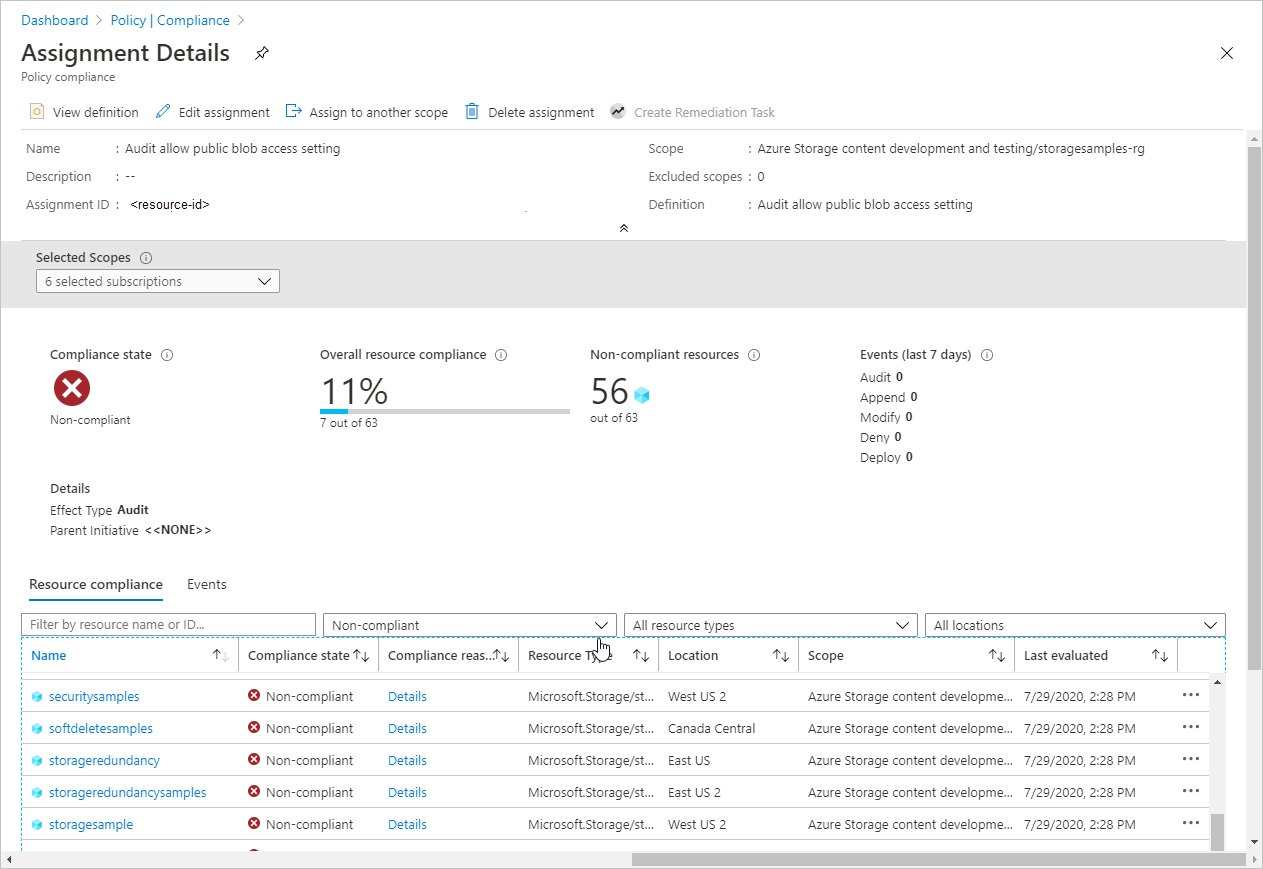Open Details link for softdeletesamples
Screen dimensions: 1263x869
pos(407,728)
